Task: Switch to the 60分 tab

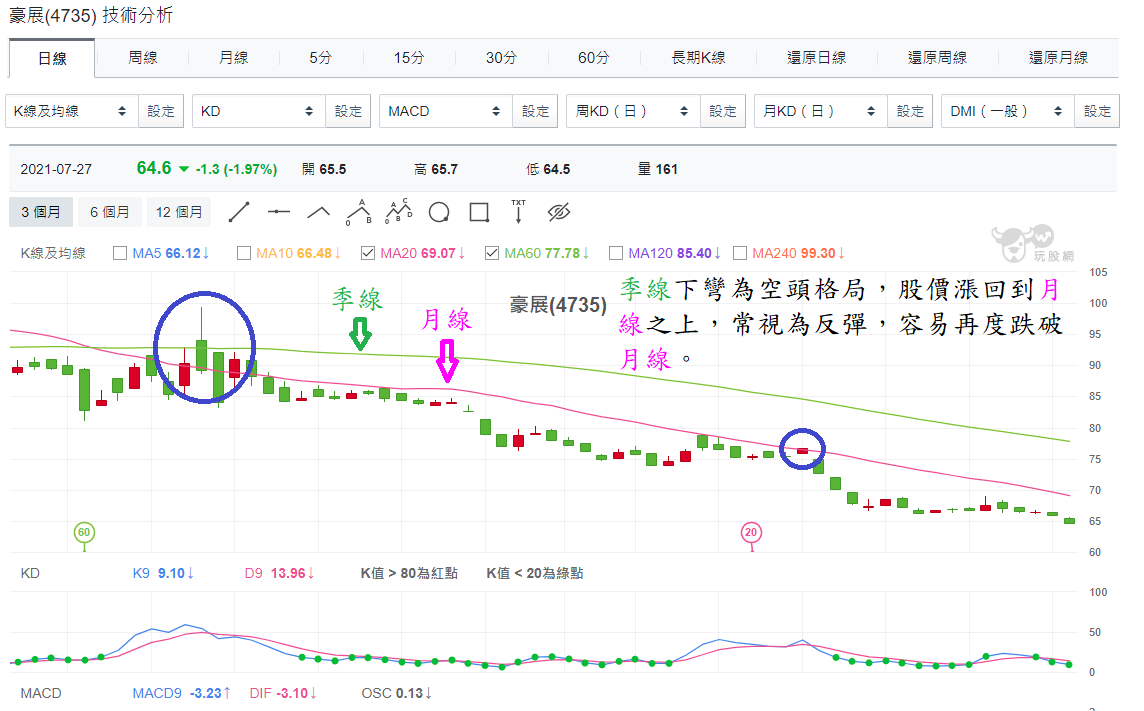Action: 593,58
